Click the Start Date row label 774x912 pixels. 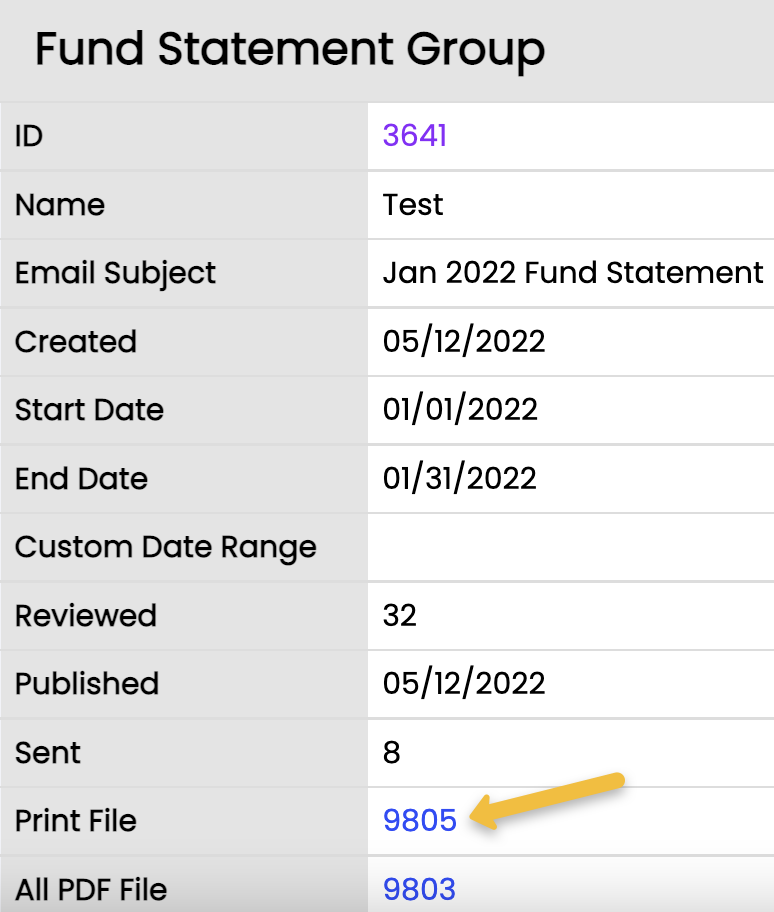point(89,410)
